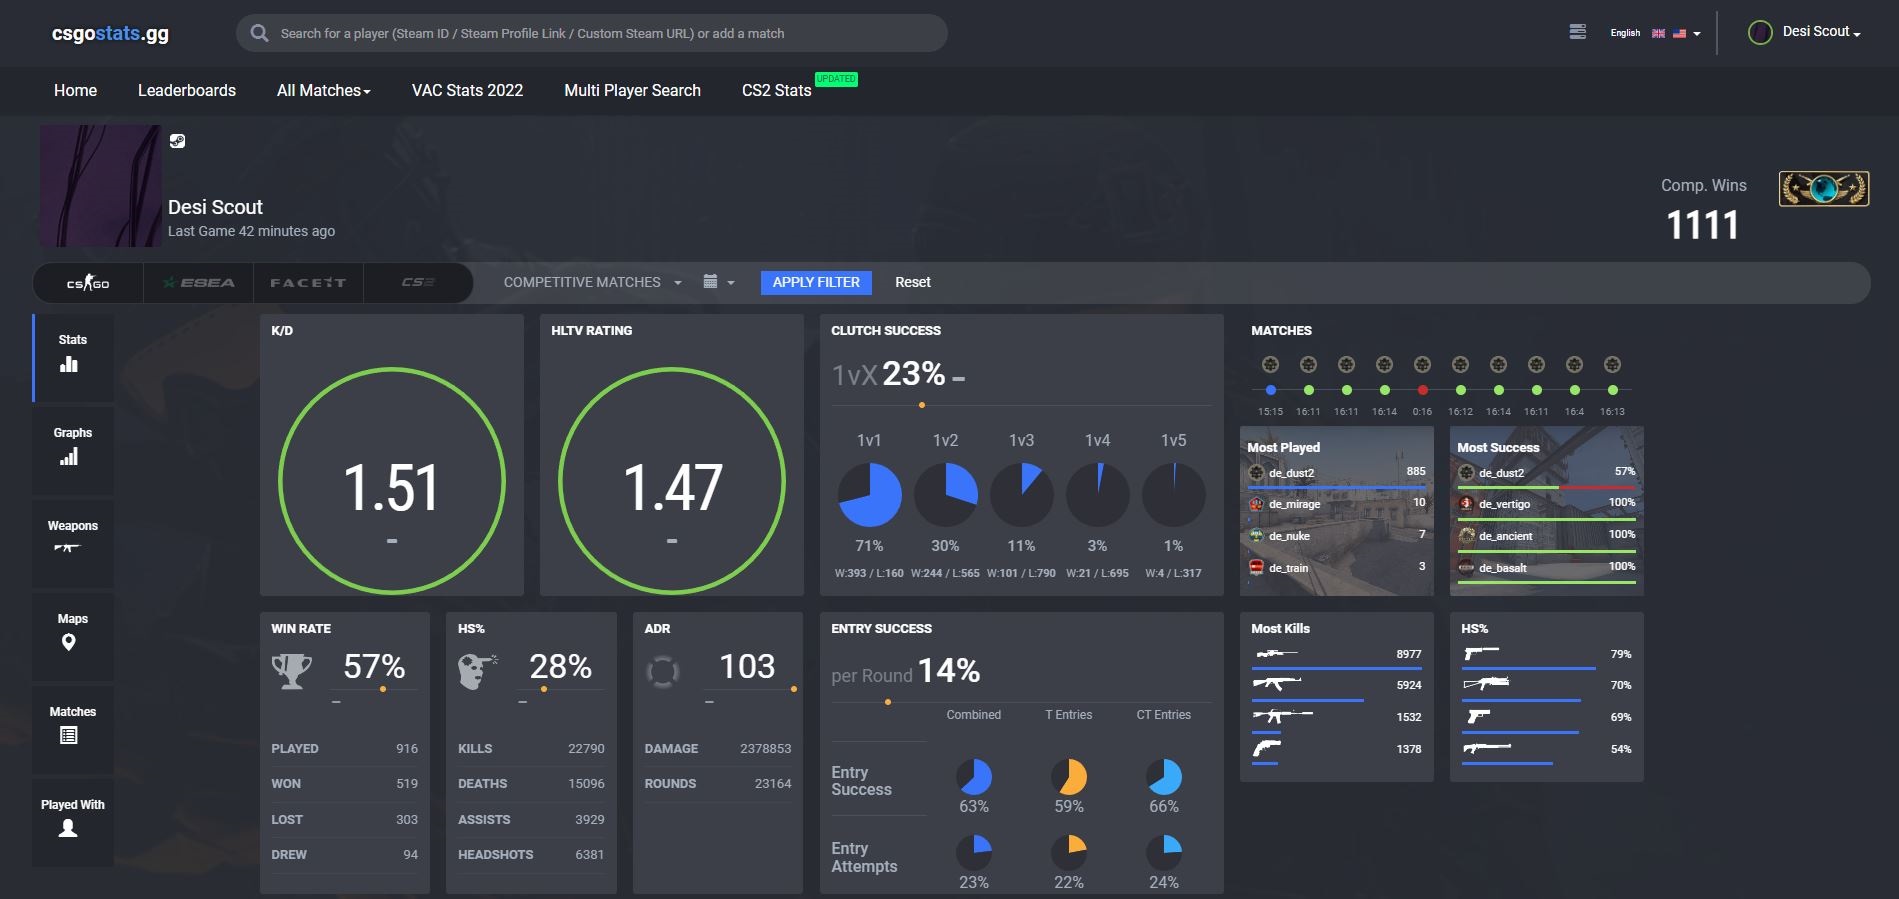Image resolution: width=1899 pixels, height=899 pixels.
Task: Click the K/D 1.51 rating circle
Action: coord(392,481)
